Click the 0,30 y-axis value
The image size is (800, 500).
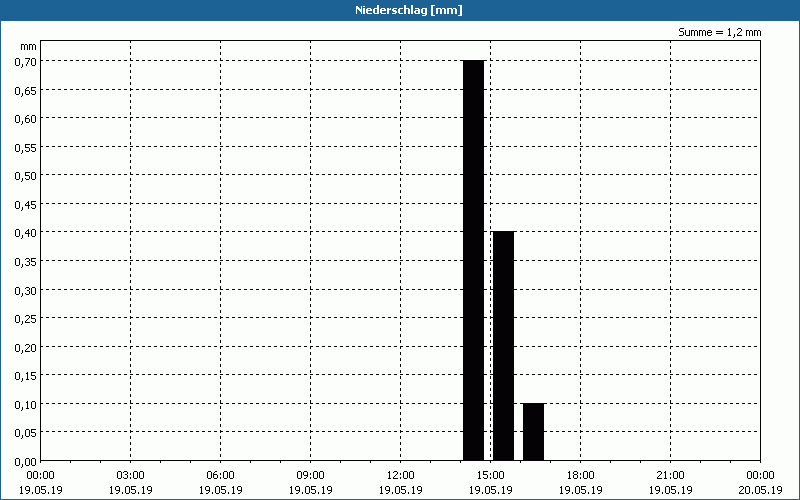[26, 290]
